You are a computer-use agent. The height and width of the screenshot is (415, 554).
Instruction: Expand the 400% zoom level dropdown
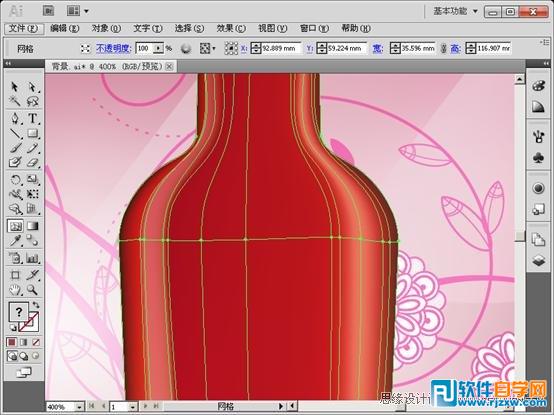click(79, 407)
